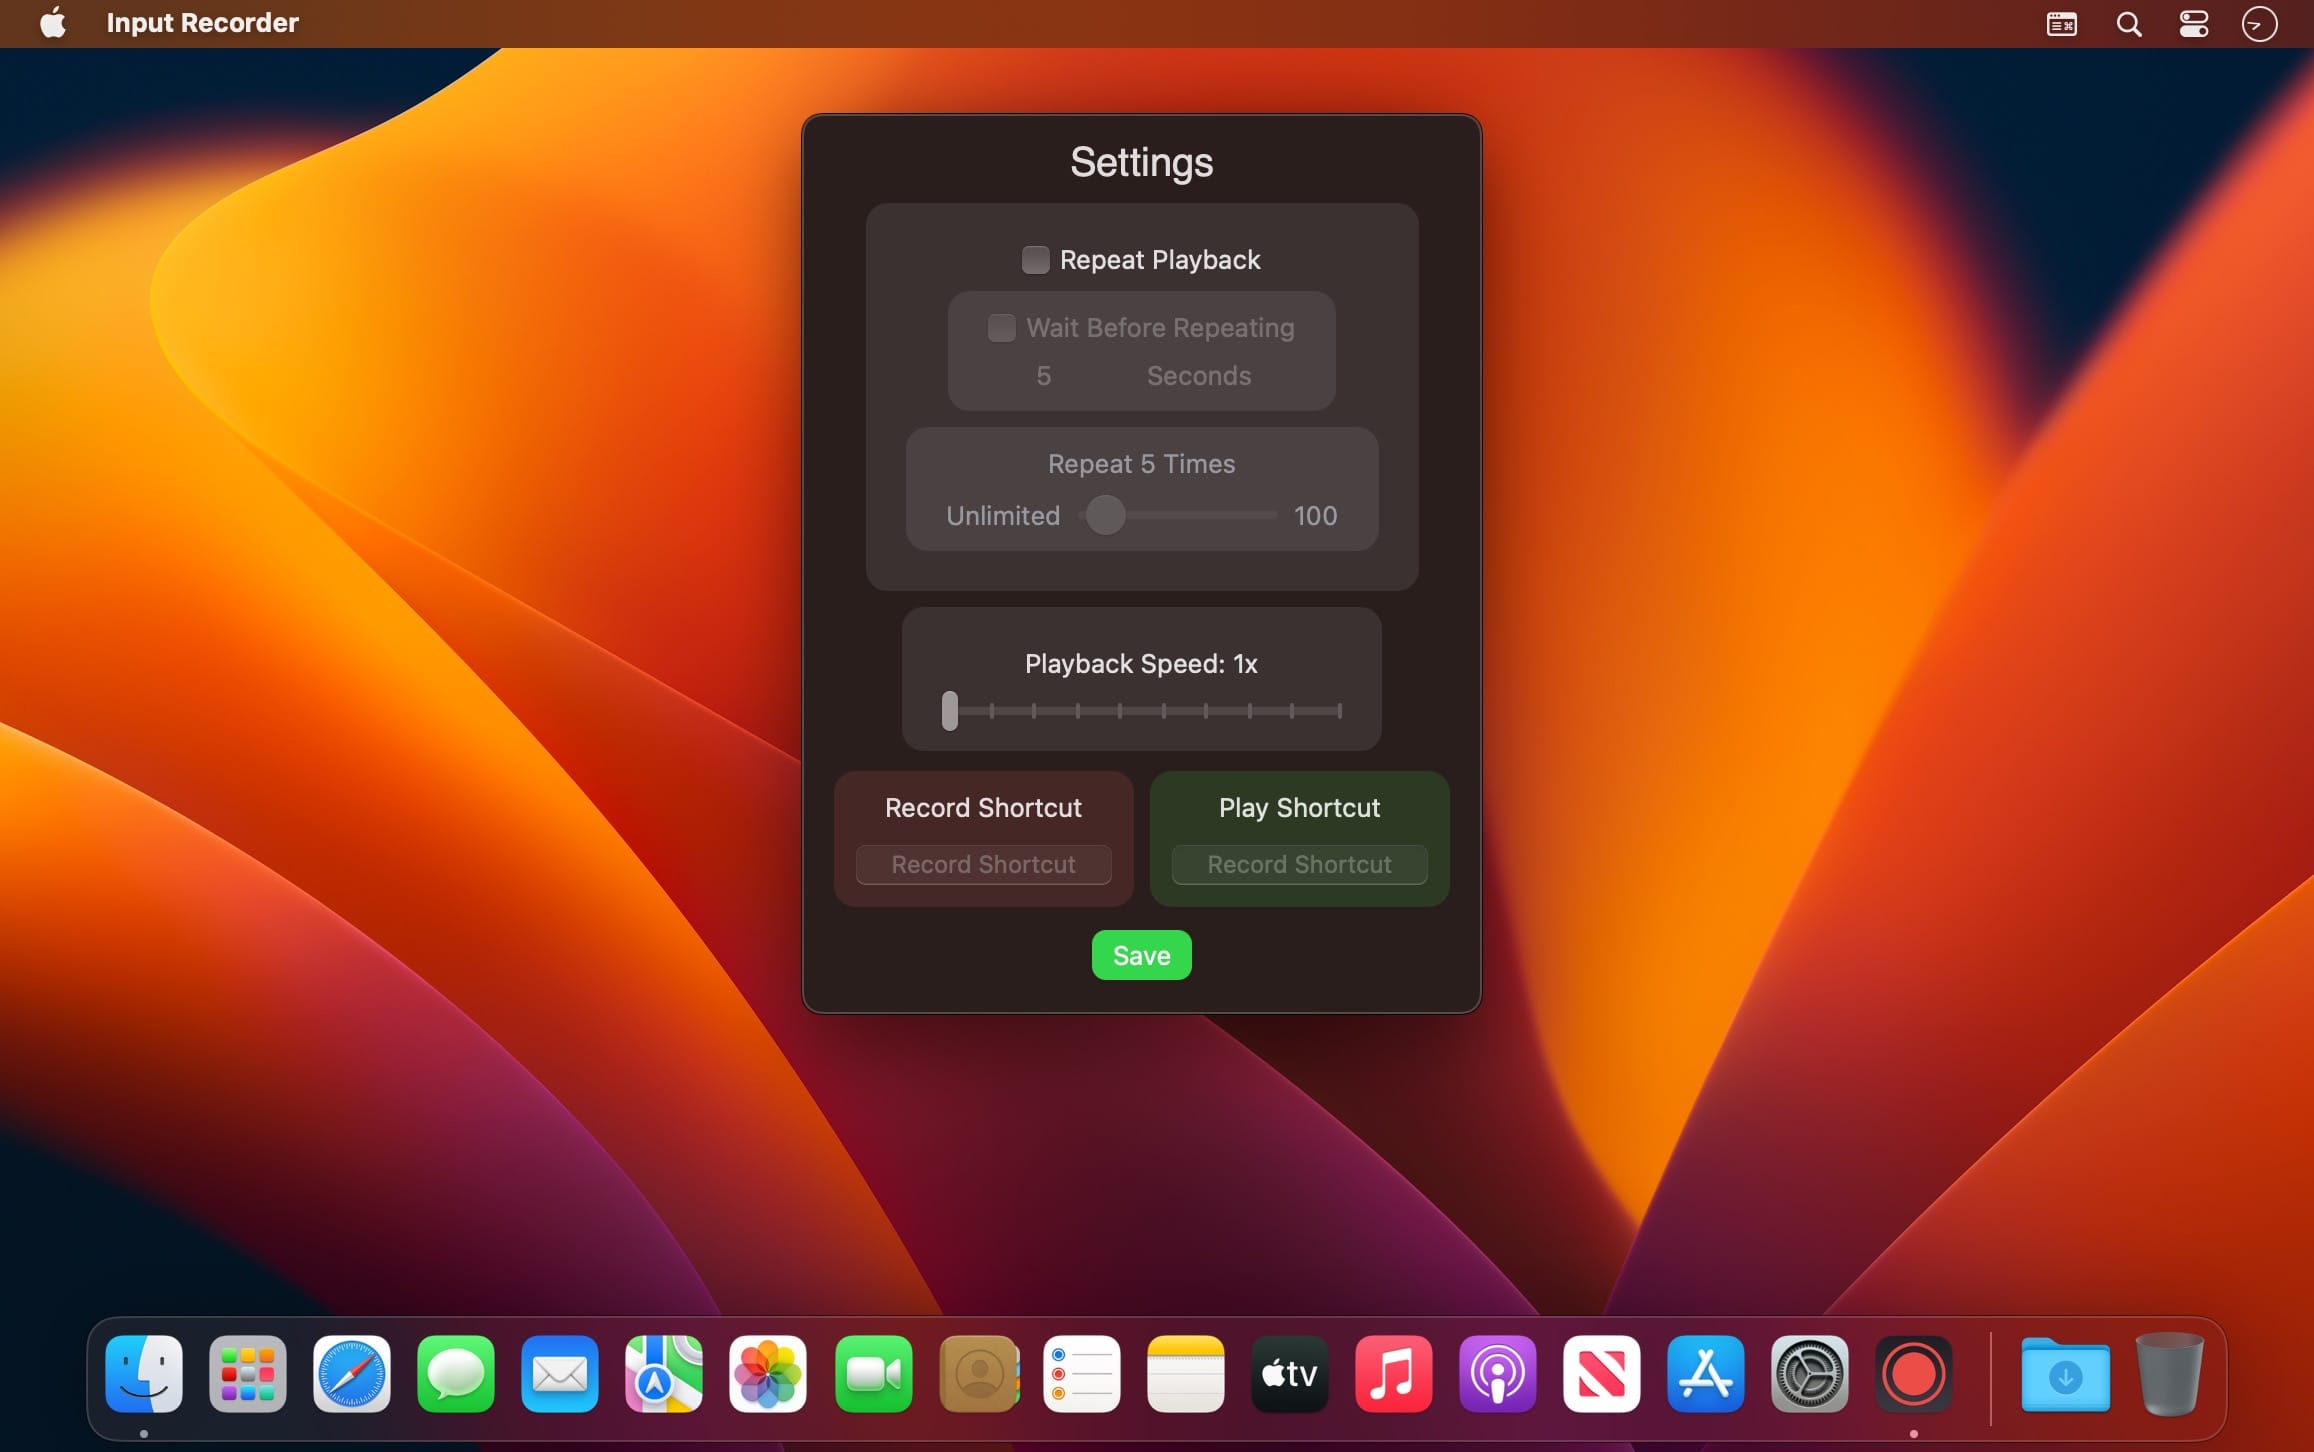2314x1452 pixels.
Task: Open the Input Recorder menu
Action: (x=202, y=23)
